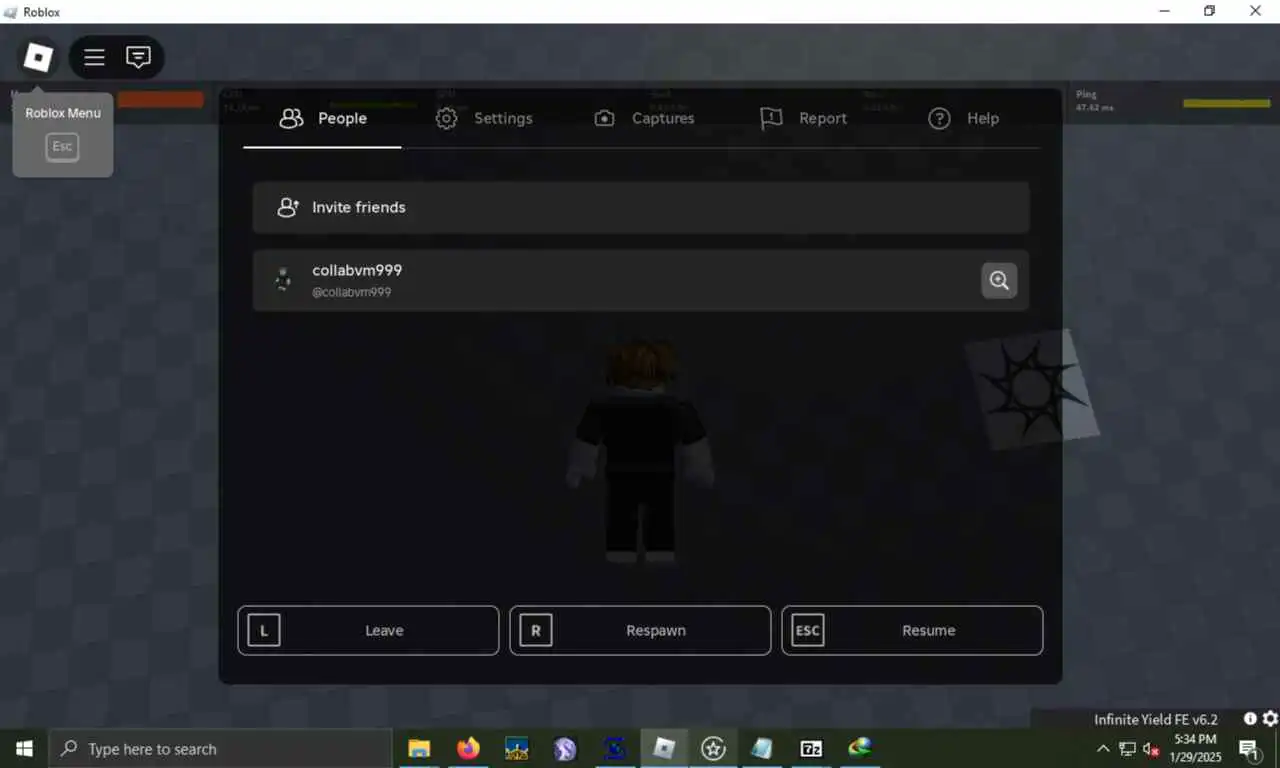Leave the game with the Leave button
The image size is (1280, 768).
coord(368,630)
